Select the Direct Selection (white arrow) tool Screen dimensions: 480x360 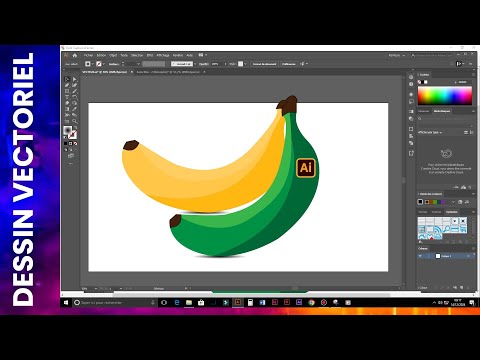point(74,79)
